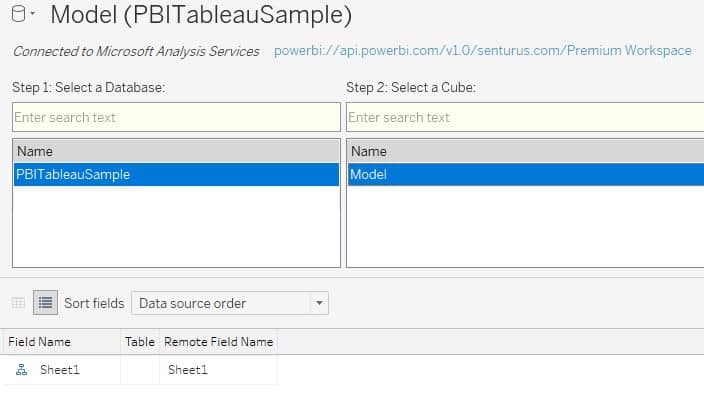Screen dimensions: 704x397
Task: Open the Sort fields dropdown
Action: click(x=229, y=303)
